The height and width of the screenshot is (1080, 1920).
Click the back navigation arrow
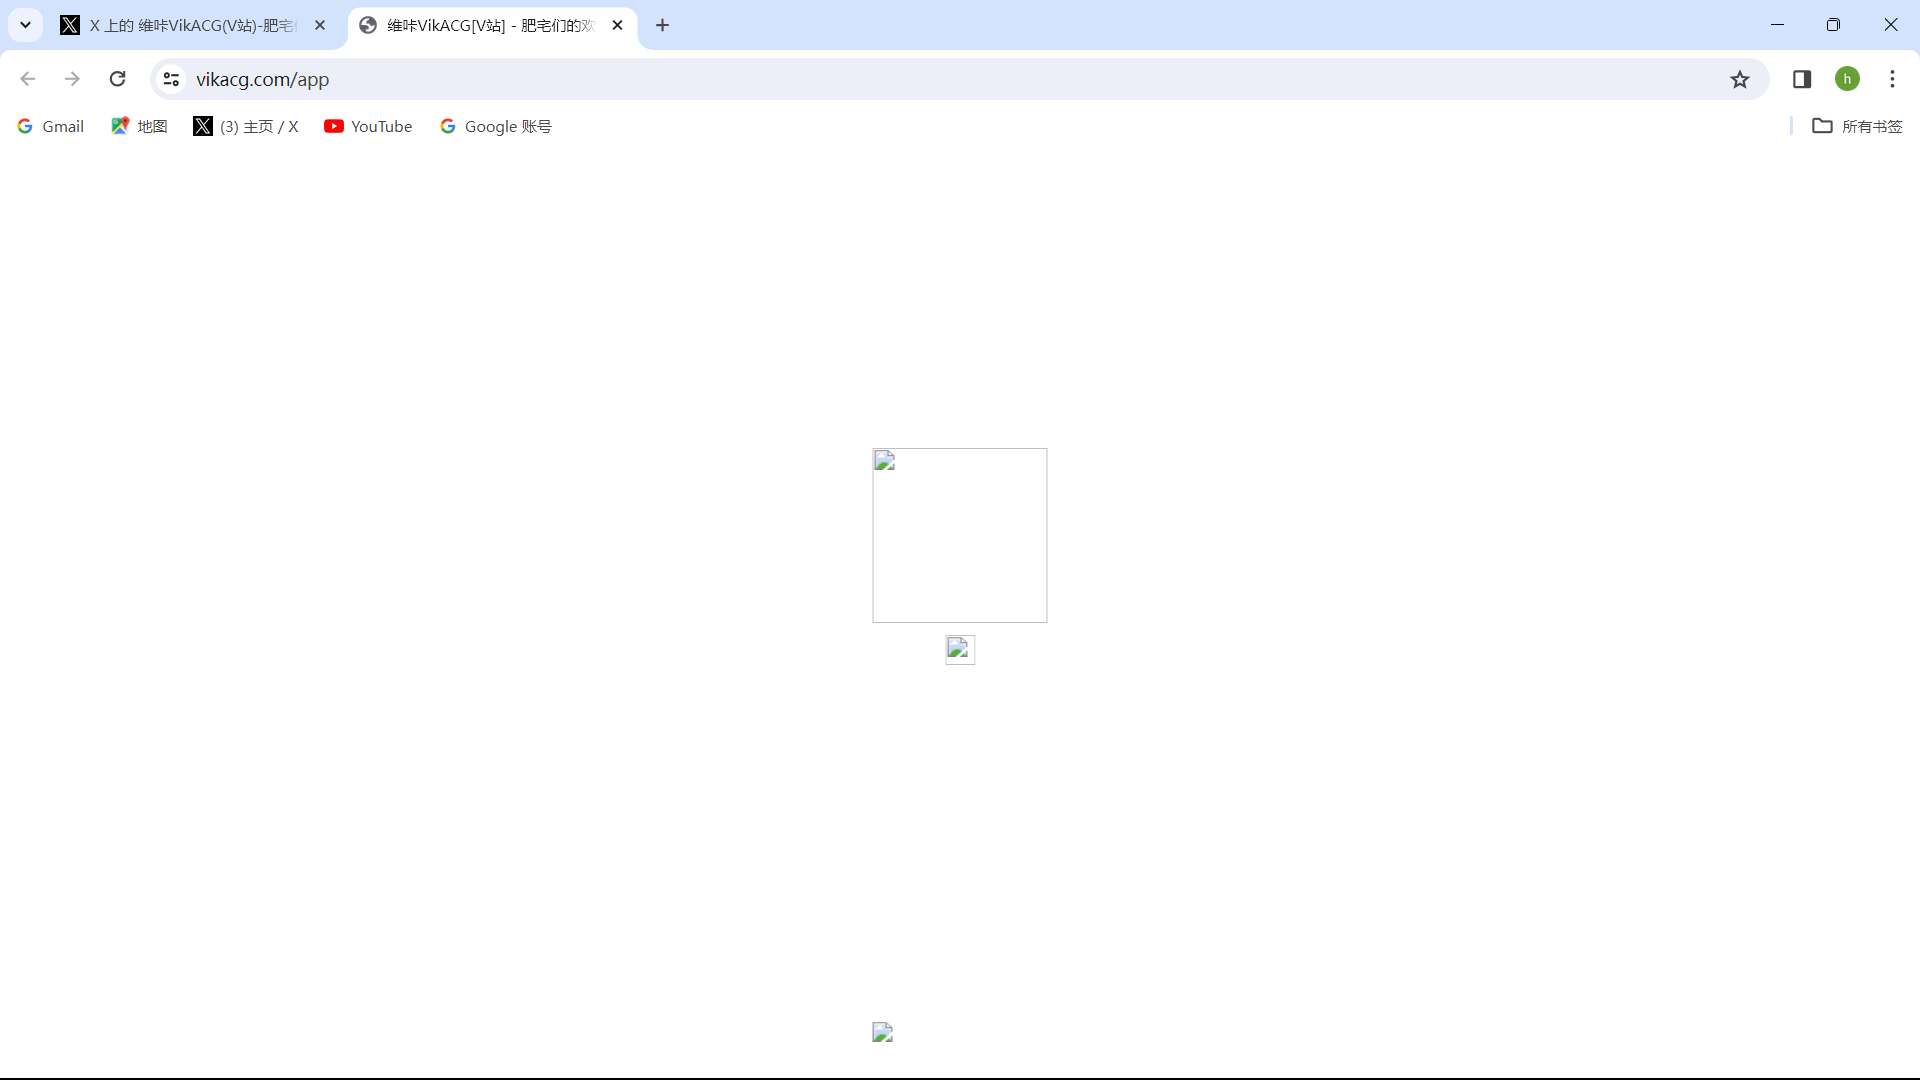[x=28, y=79]
